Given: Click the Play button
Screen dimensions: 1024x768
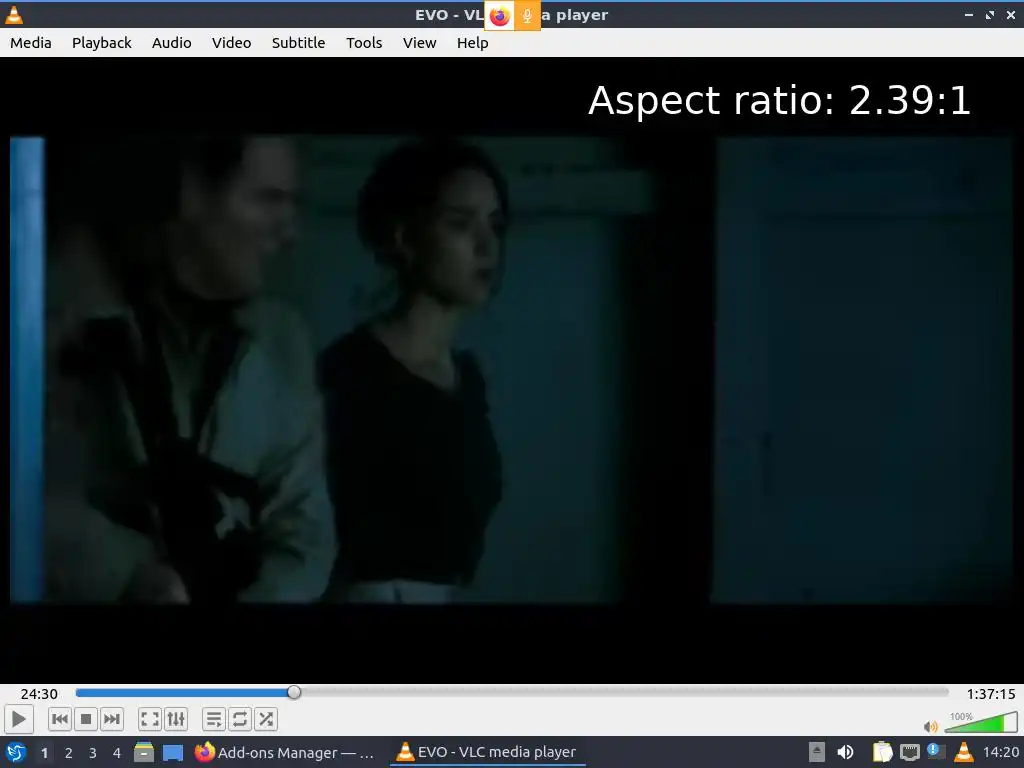Looking at the screenshot, I should (x=18, y=720).
